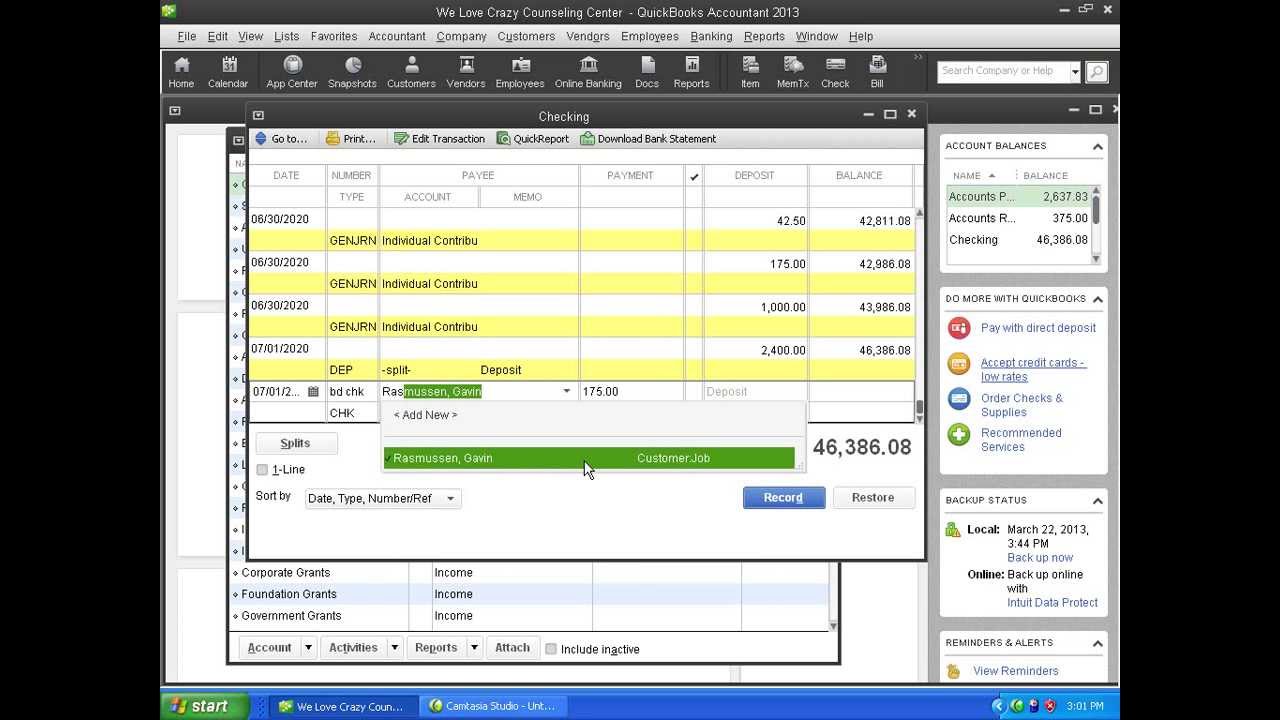Click Search Company or Help field
Image resolution: width=1280 pixels, height=720 pixels.
tap(1003, 71)
